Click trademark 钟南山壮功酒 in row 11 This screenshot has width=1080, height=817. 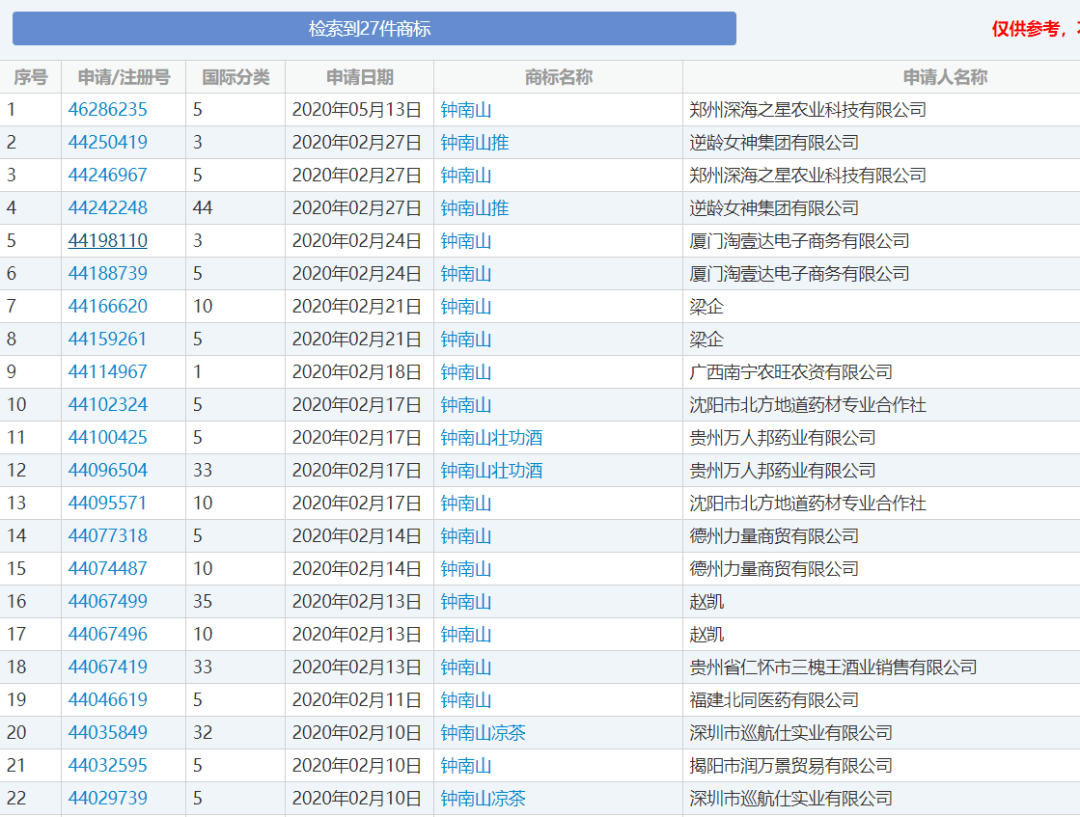[x=491, y=437]
